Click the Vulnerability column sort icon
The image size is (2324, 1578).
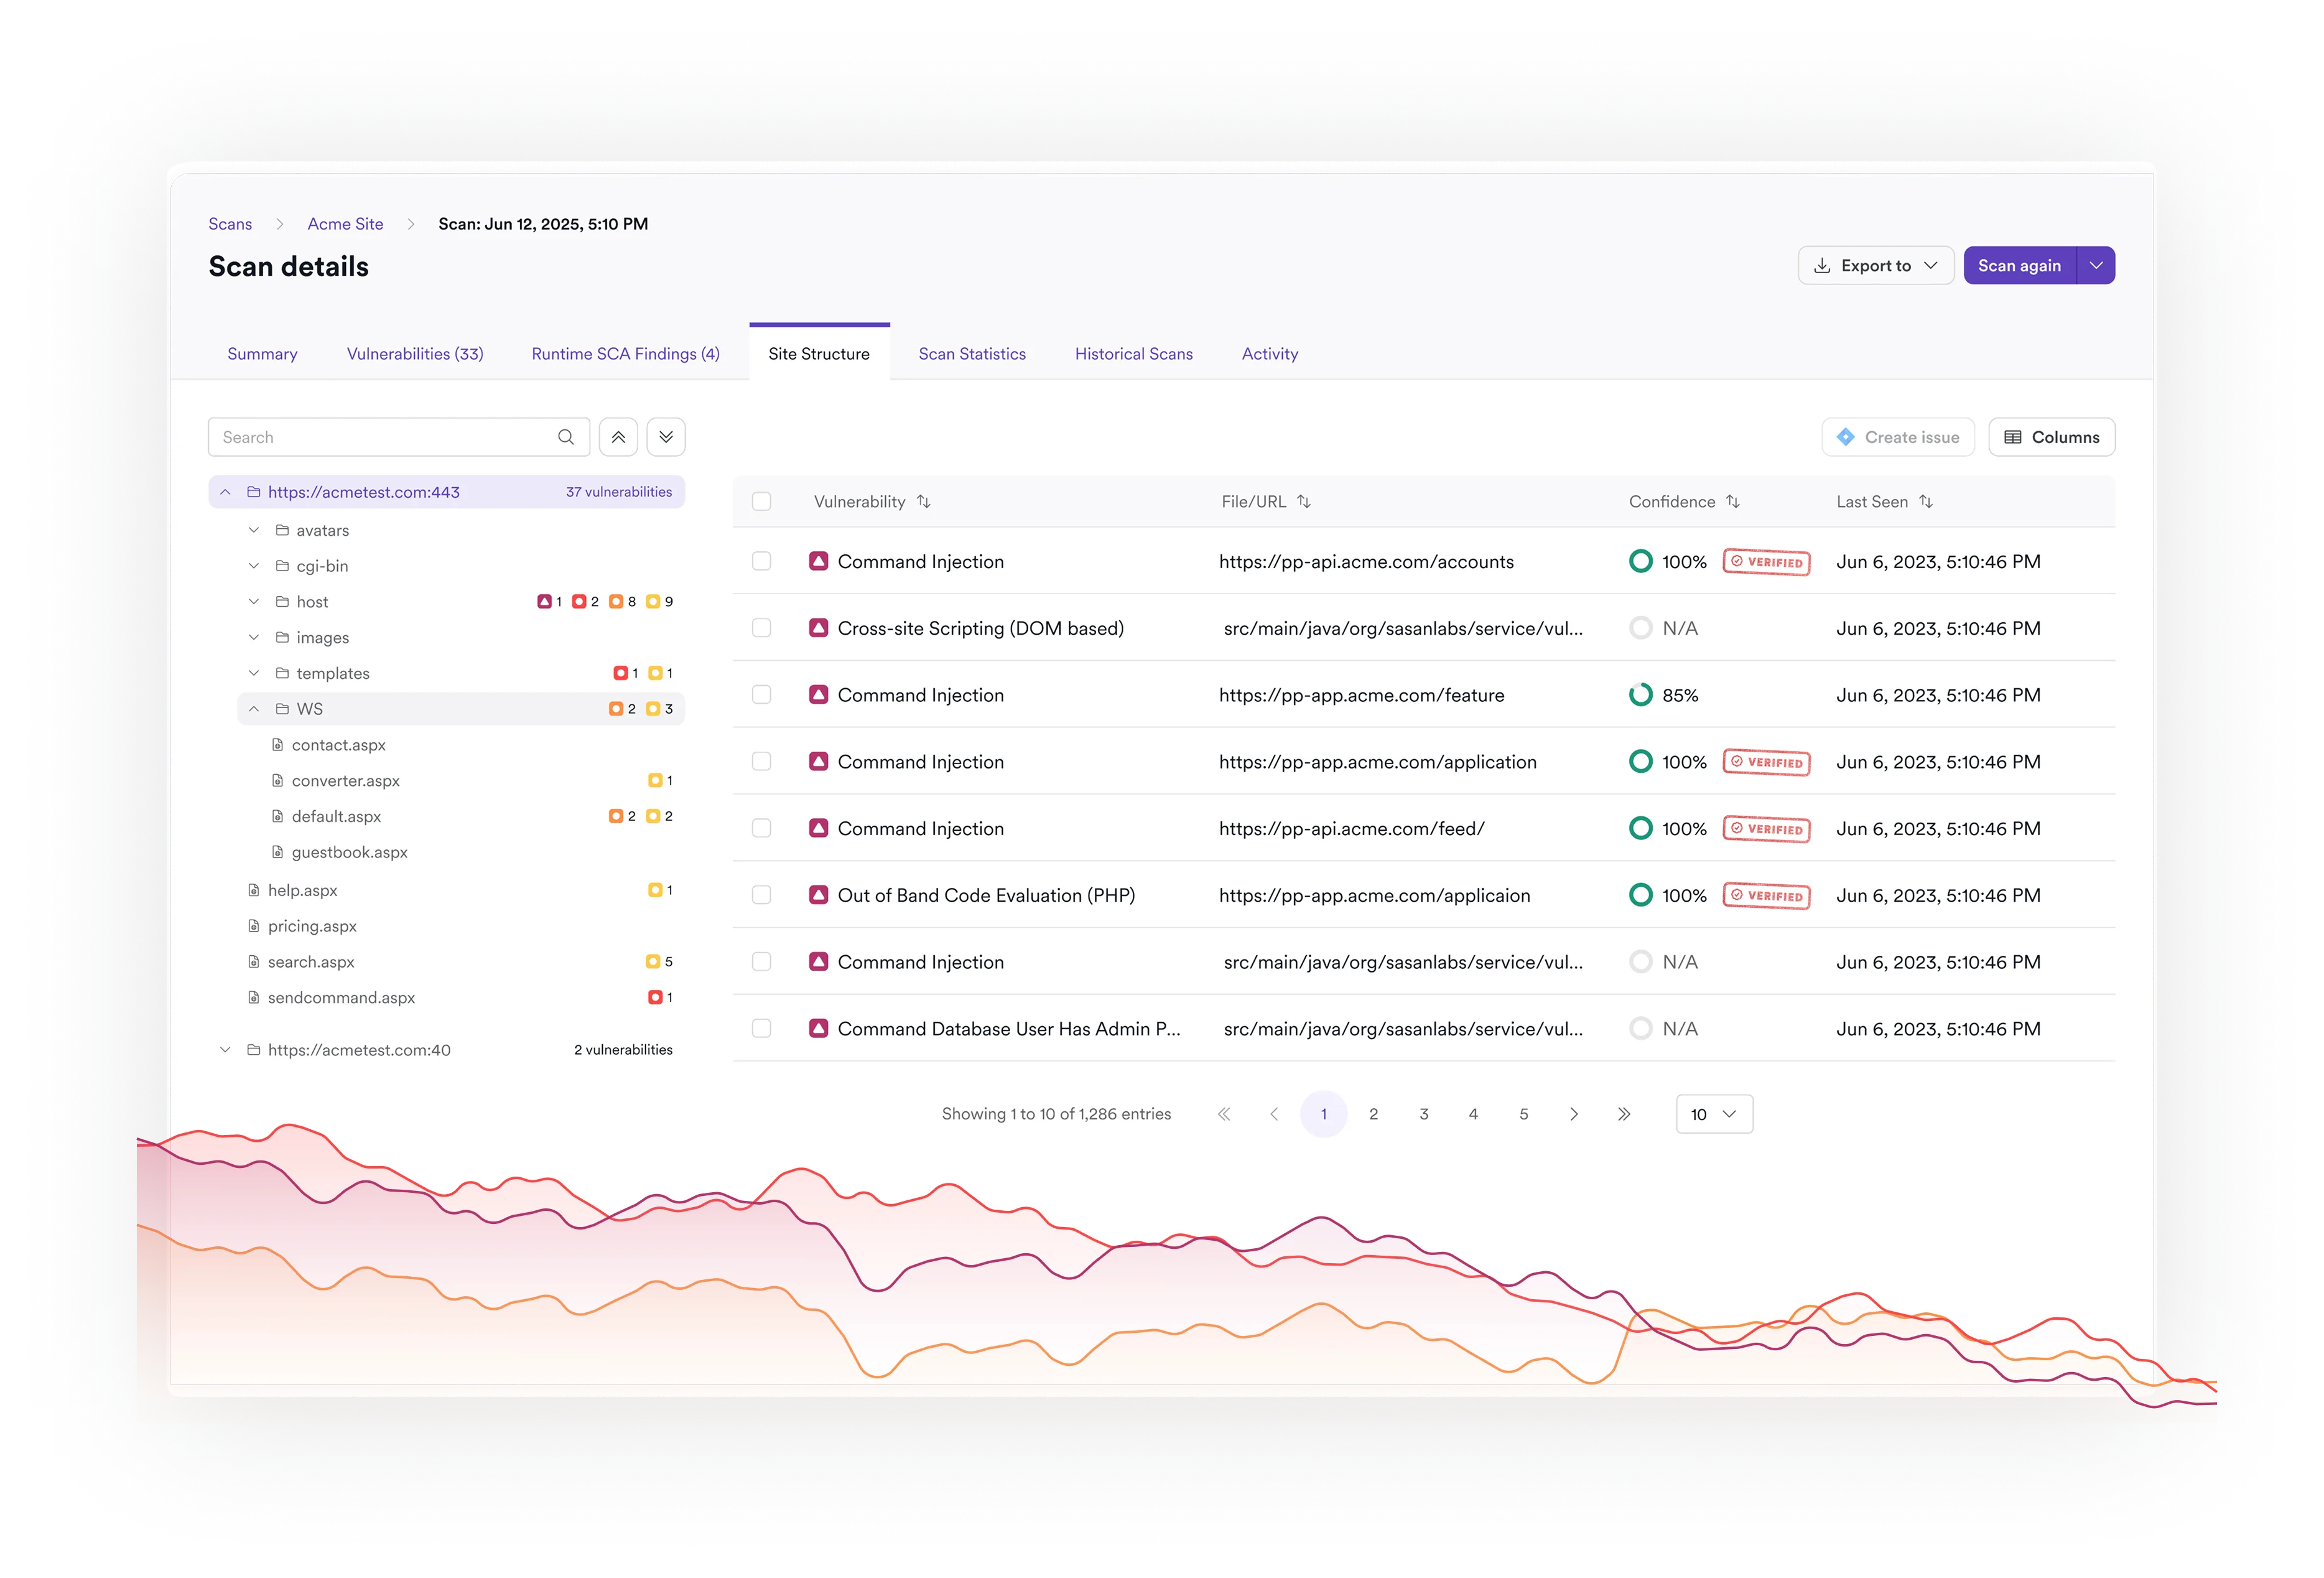(x=924, y=502)
